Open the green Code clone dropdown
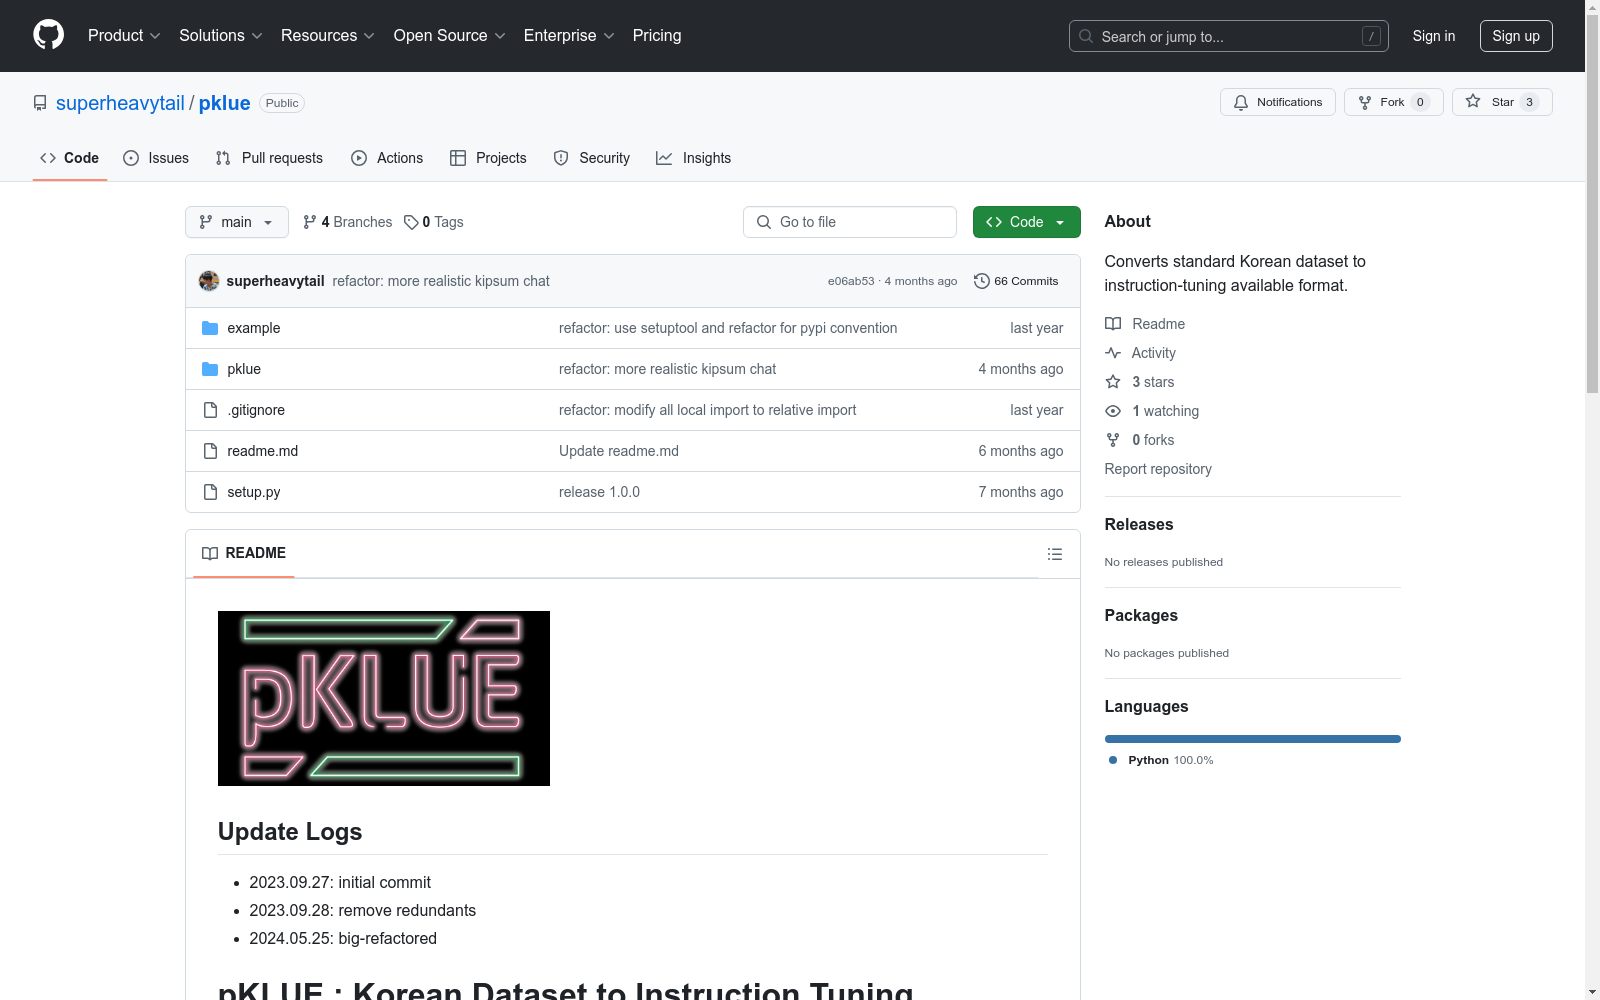1600x1000 pixels. (1027, 222)
